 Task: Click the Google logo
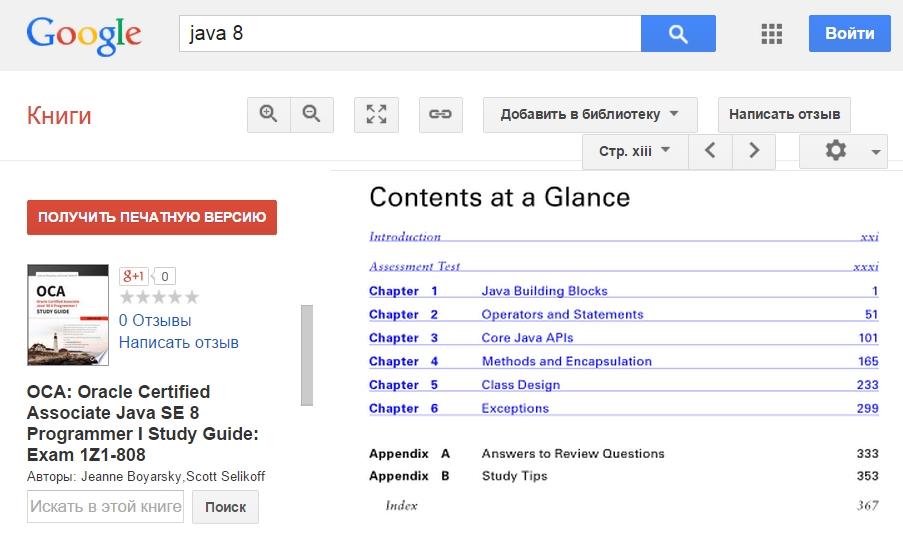point(84,34)
